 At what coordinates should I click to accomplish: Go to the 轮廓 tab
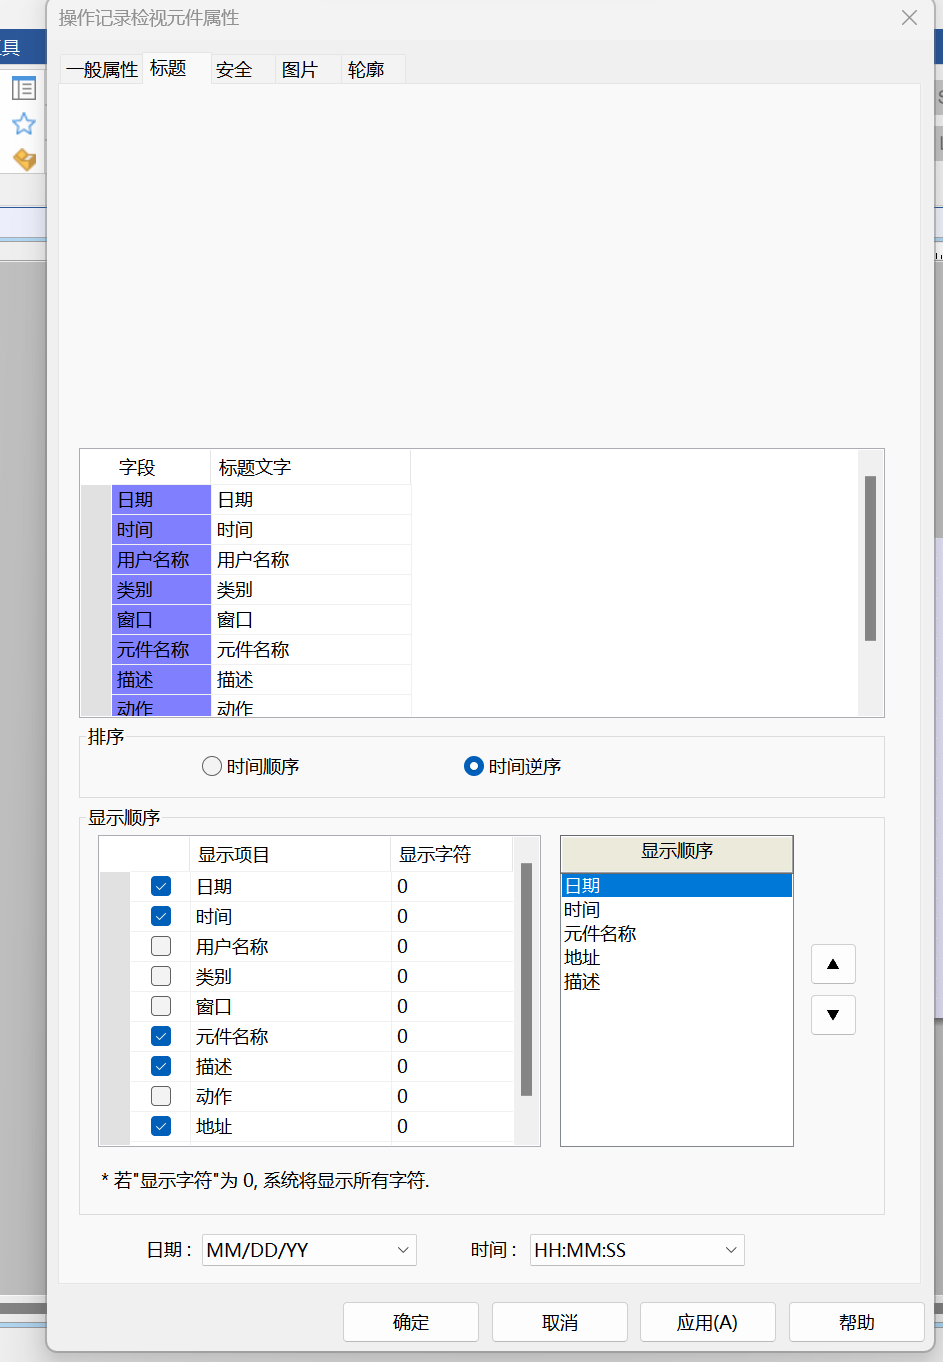pos(366,69)
